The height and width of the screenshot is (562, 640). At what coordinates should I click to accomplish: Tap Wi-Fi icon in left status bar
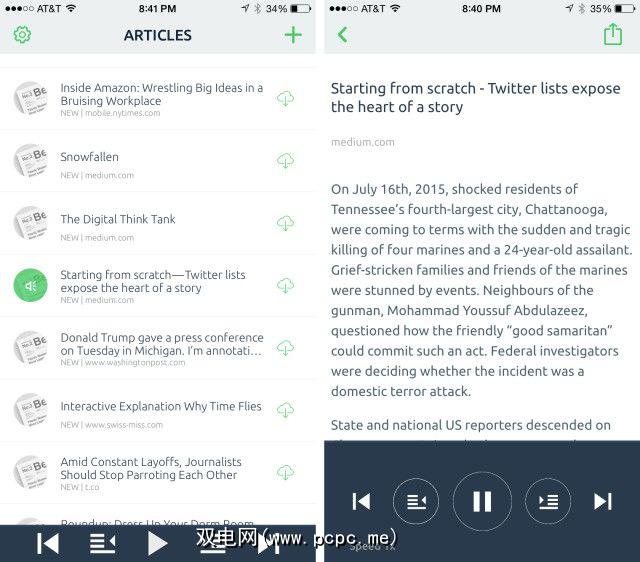[x=71, y=8]
